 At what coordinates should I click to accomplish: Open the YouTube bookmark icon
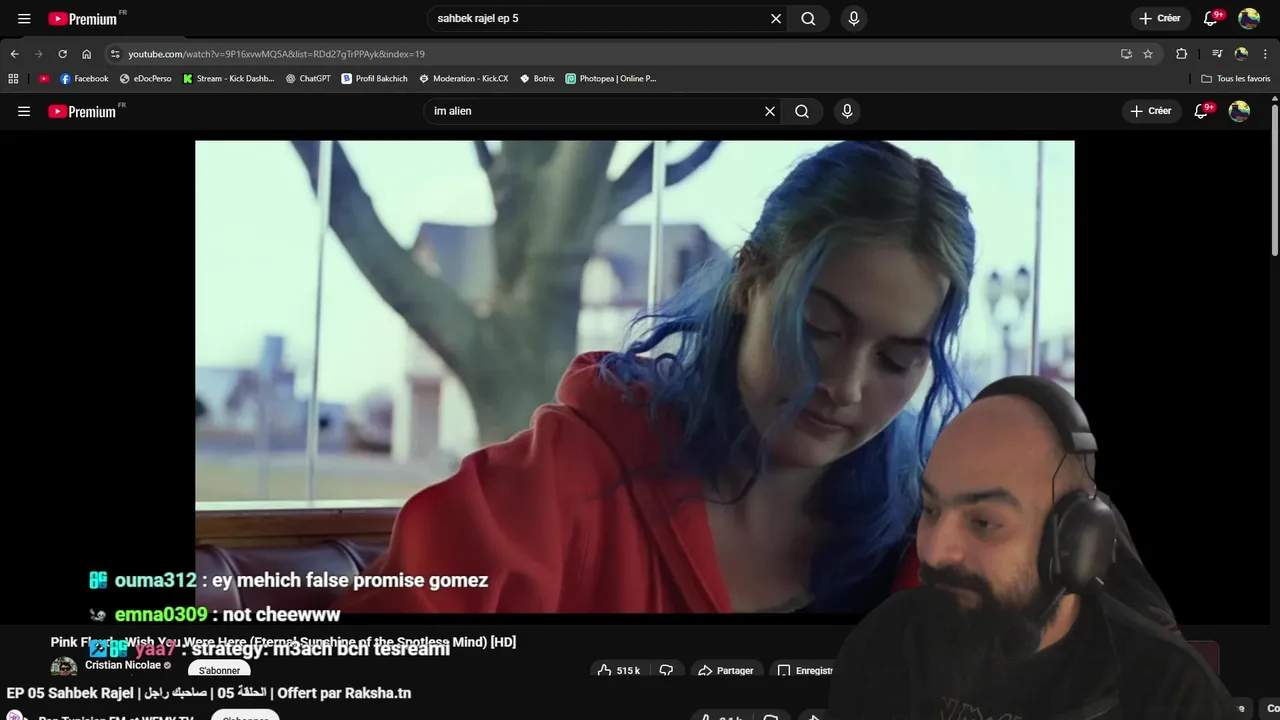(44, 78)
